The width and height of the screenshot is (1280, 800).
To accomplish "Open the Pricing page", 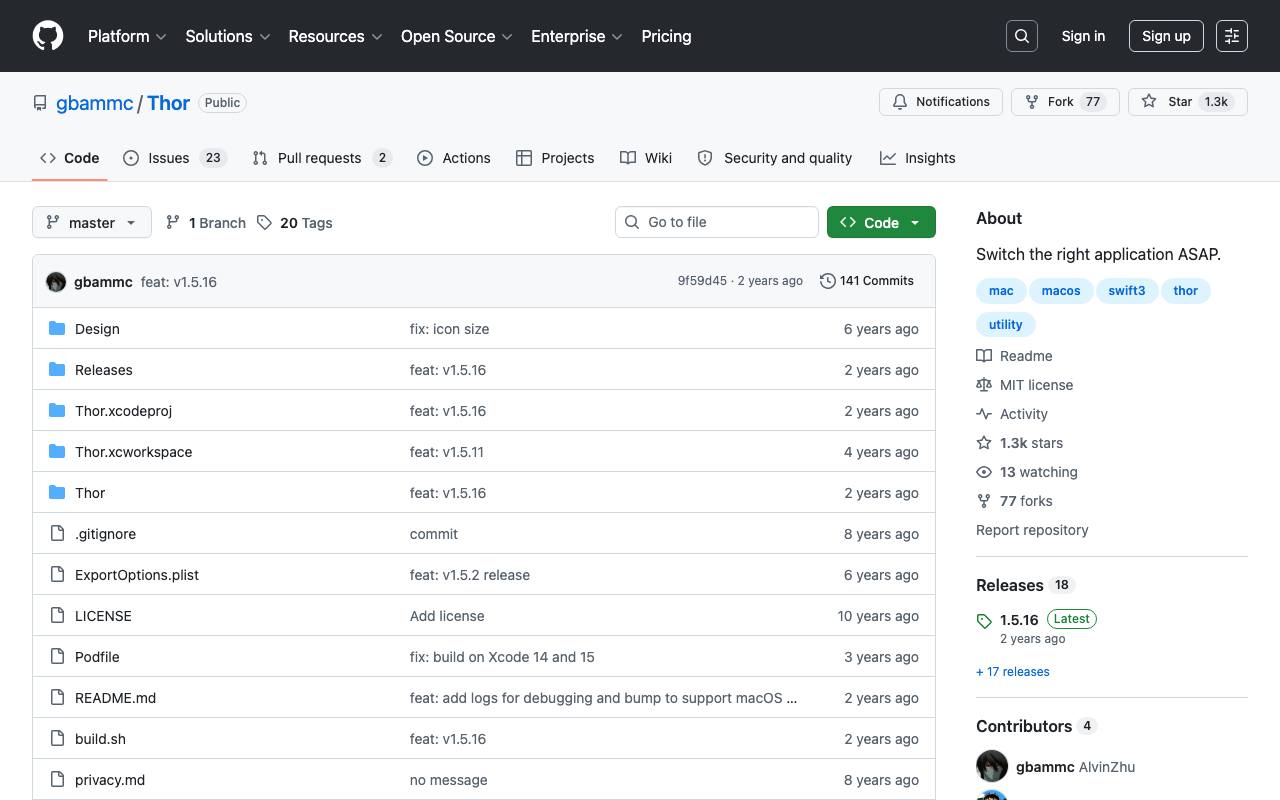I will [666, 36].
